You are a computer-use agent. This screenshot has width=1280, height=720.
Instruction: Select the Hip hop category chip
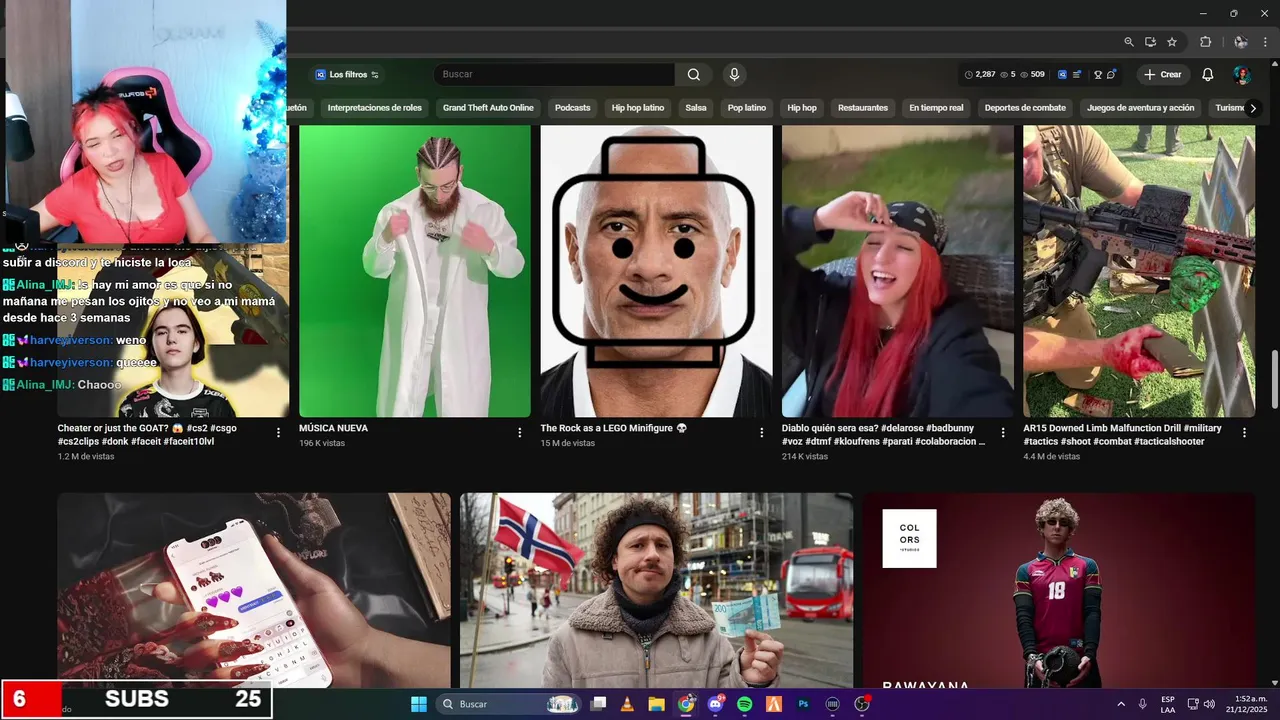(802, 108)
